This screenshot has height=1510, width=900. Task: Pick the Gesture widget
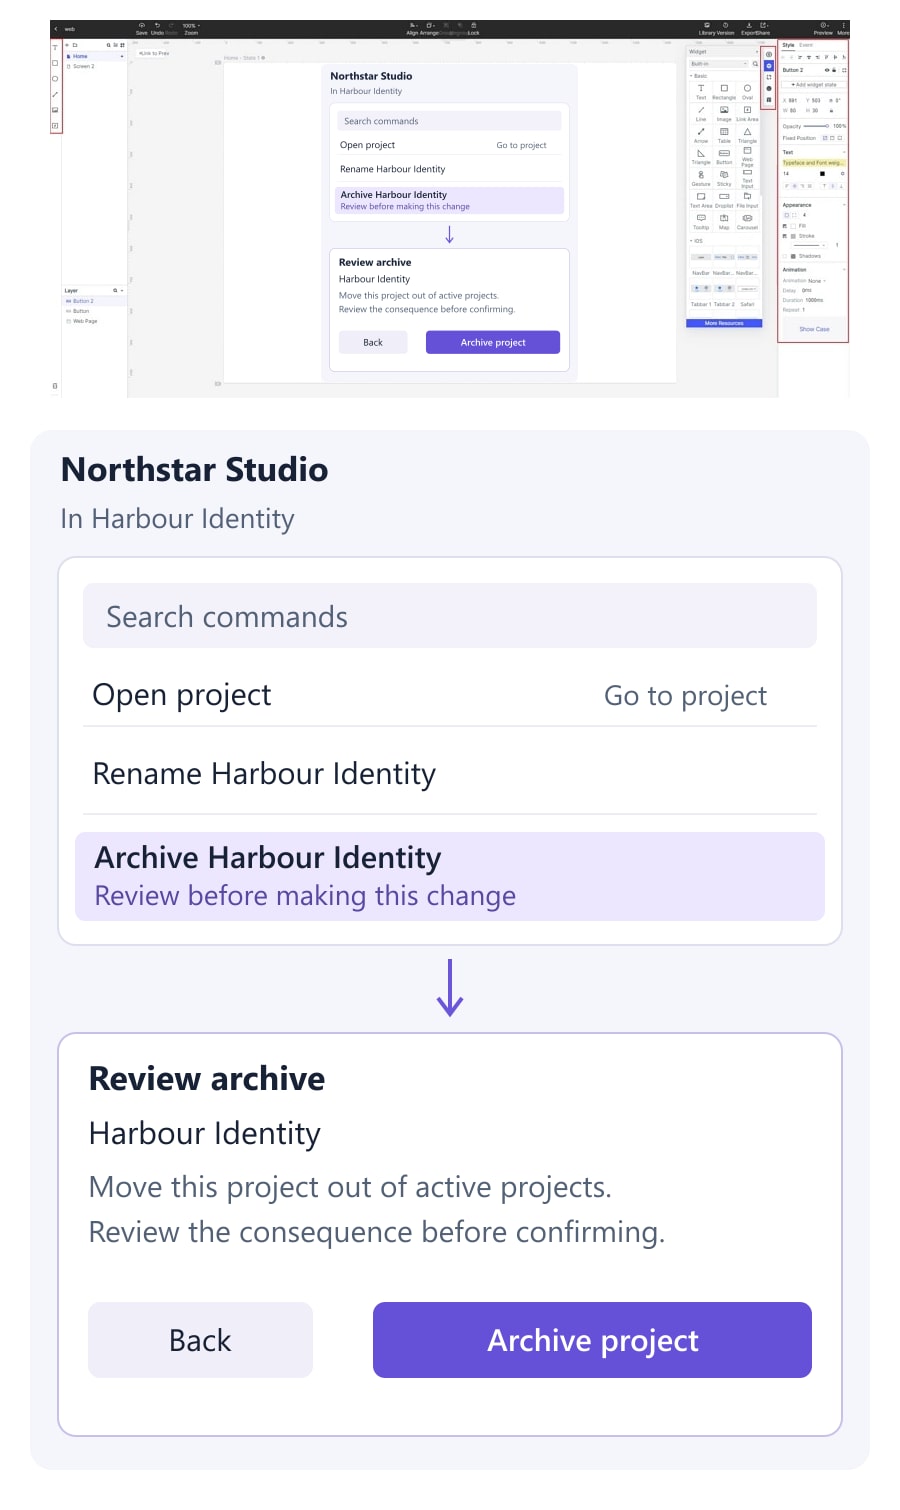(x=701, y=178)
